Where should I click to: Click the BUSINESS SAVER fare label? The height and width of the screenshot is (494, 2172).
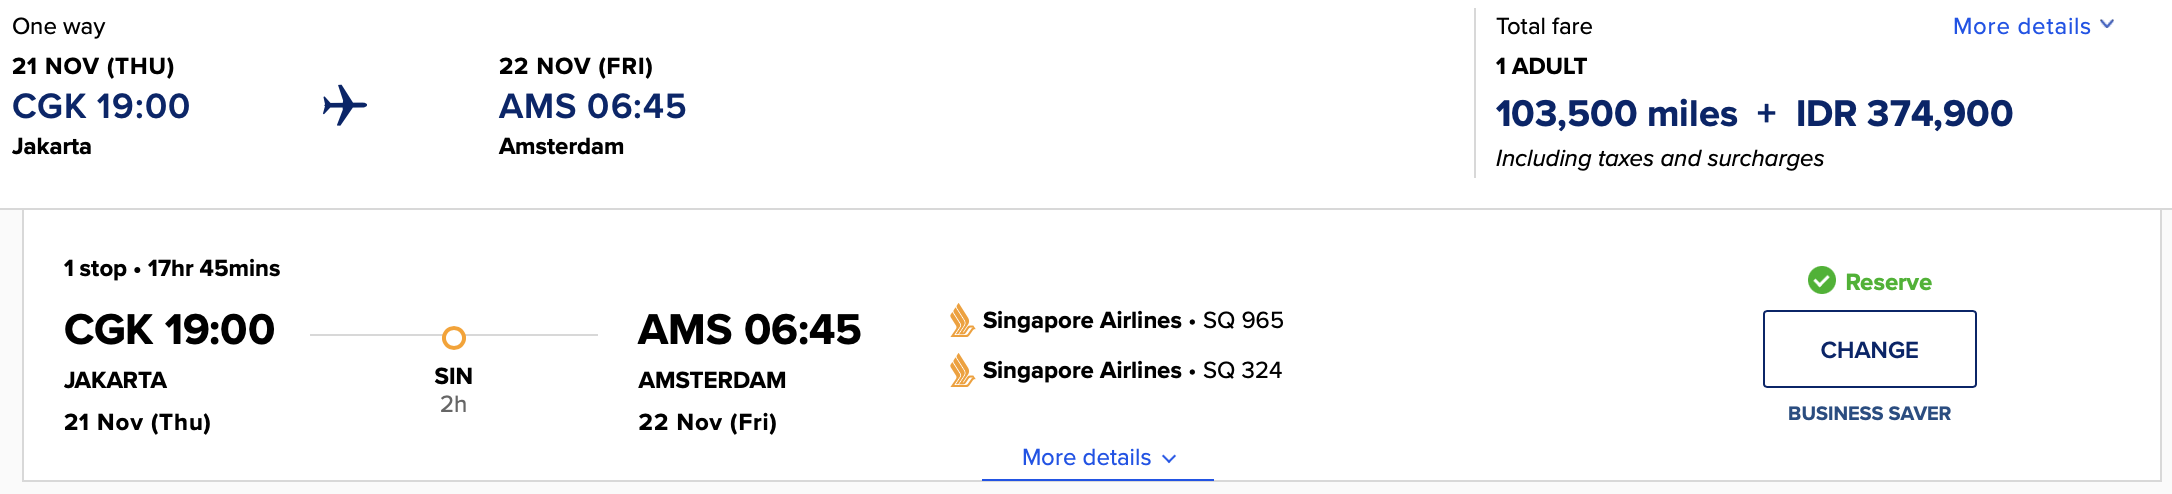1869,413
